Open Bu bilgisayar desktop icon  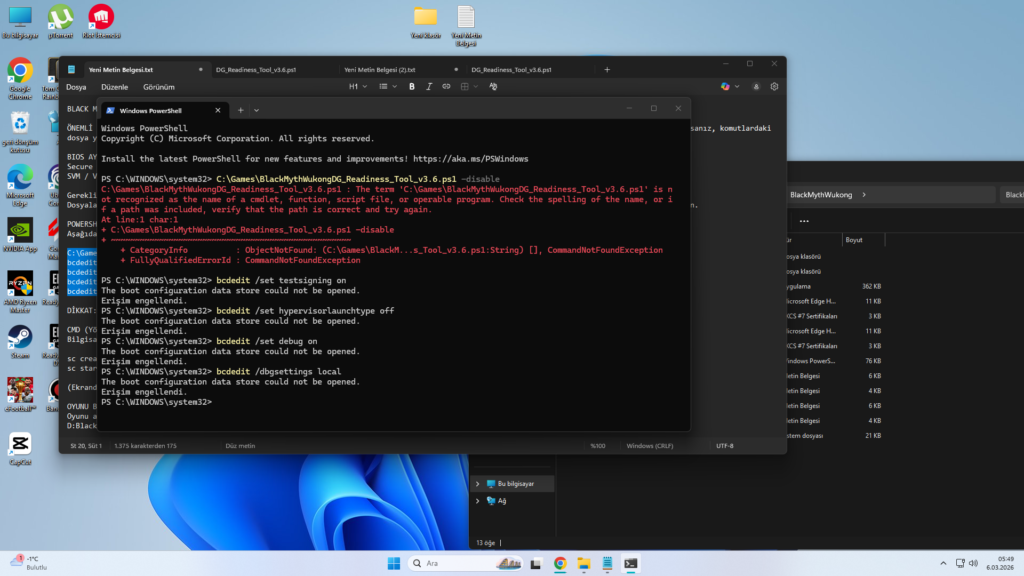pyautogui.click(x=20, y=22)
